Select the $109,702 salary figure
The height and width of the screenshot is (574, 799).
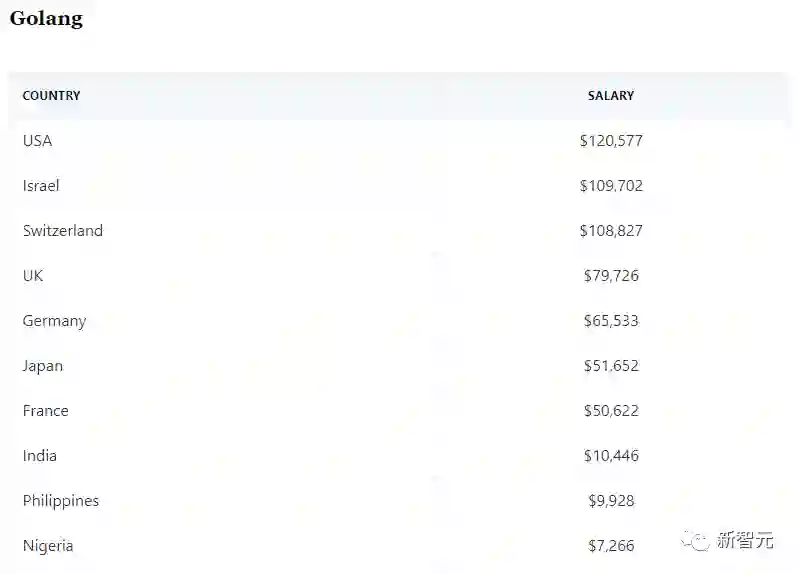[x=611, y=186]
